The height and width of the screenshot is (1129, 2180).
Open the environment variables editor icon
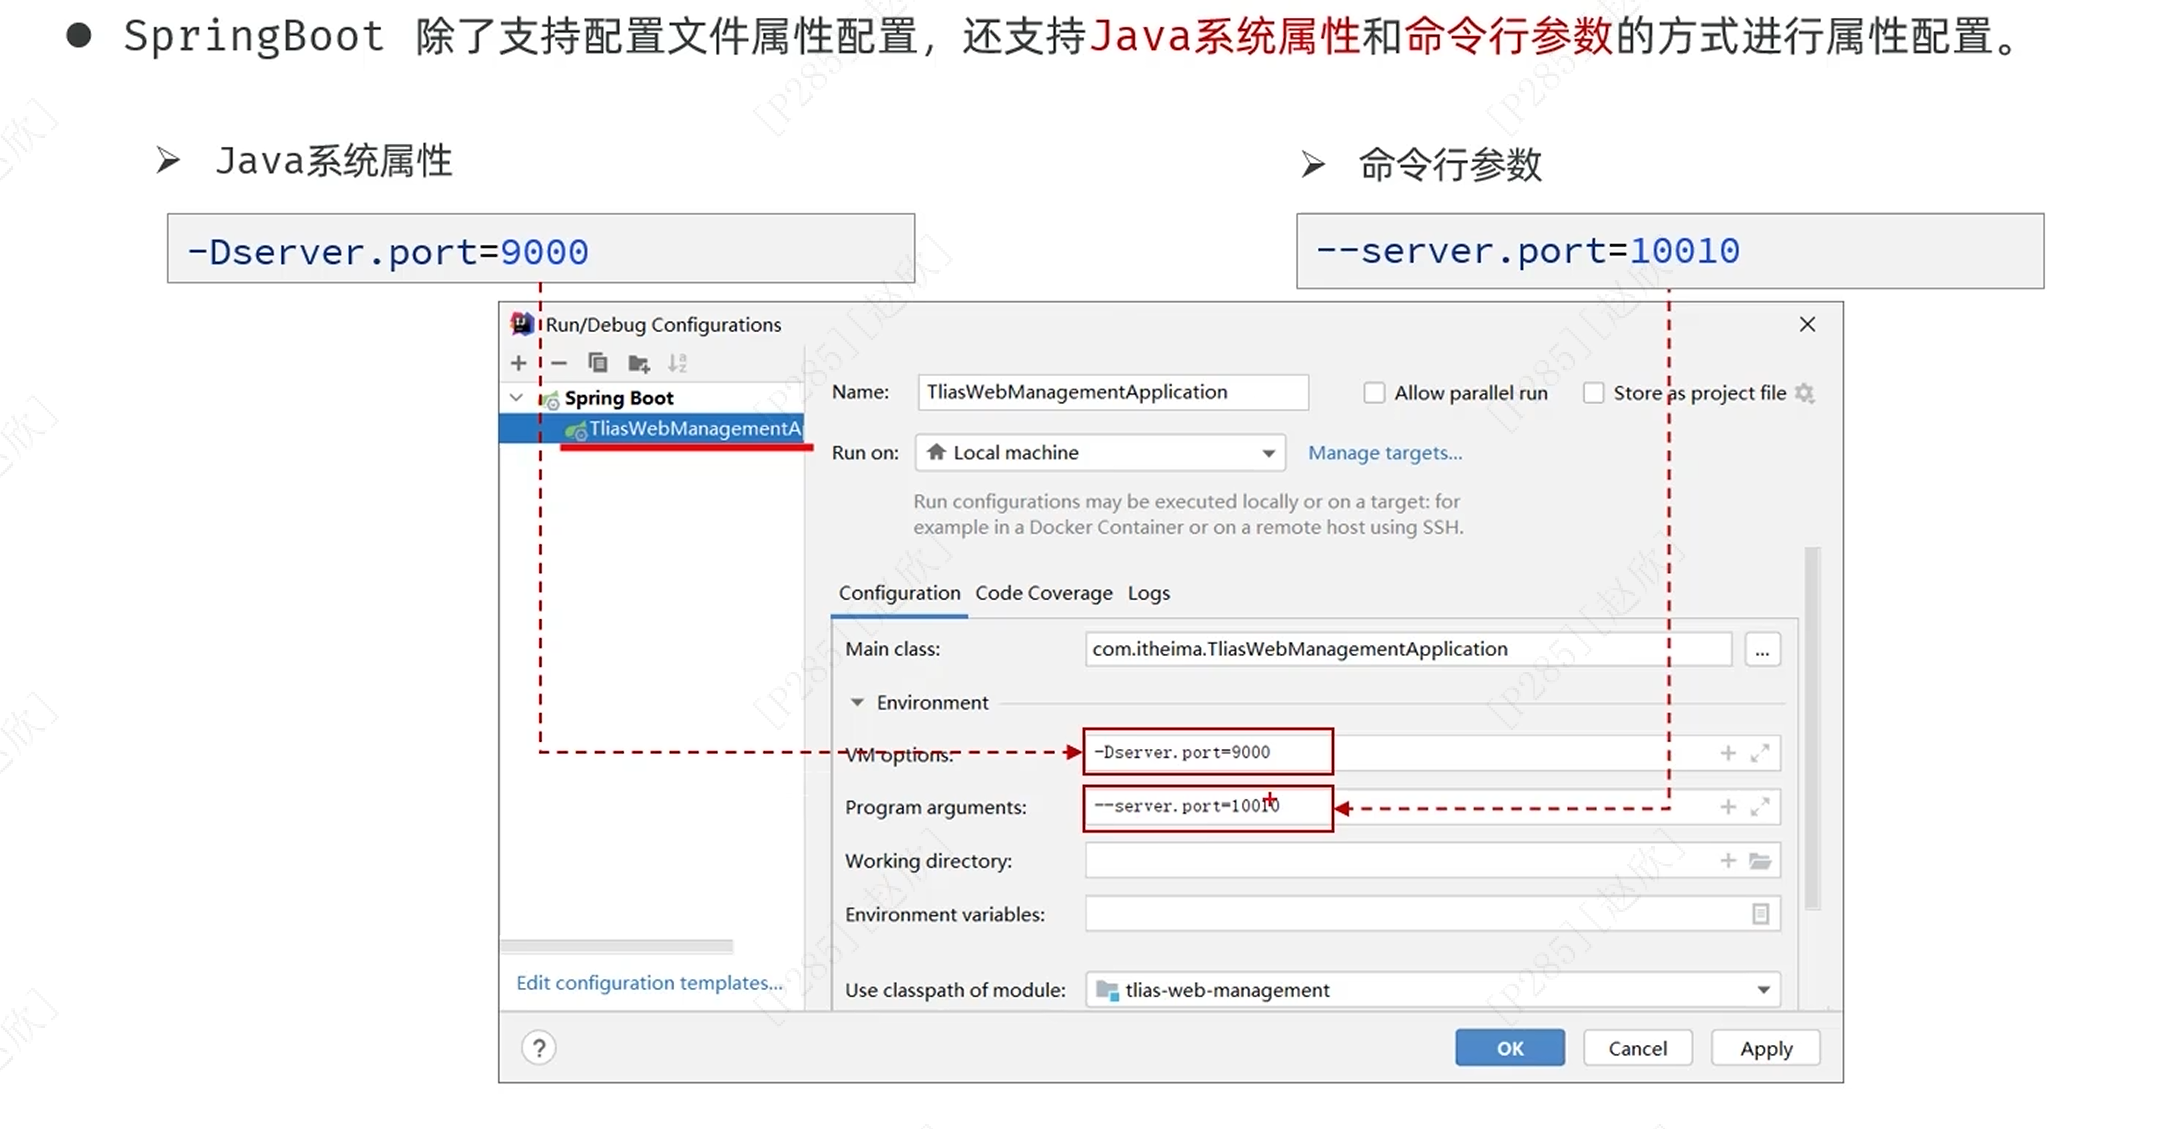point(1760,914)
